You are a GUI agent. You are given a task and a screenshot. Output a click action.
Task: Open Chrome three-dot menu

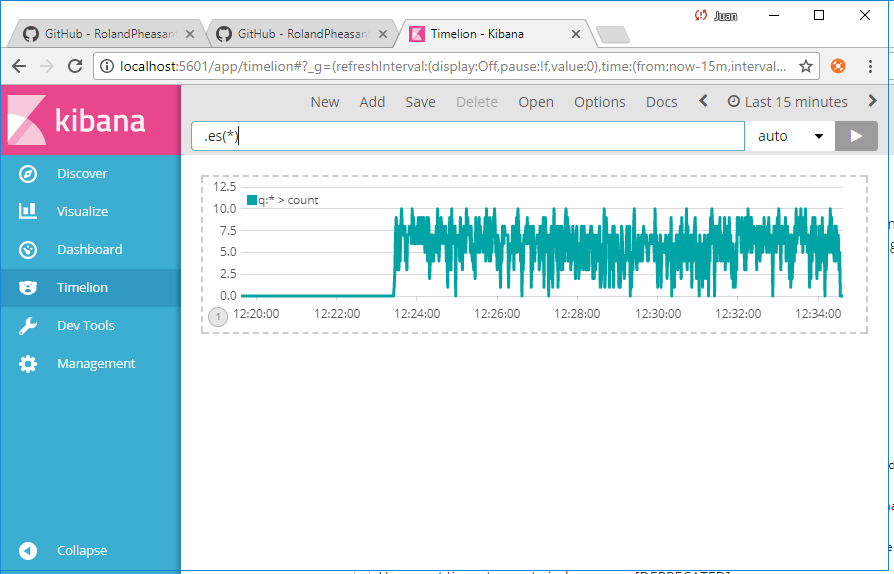[870, 66]
